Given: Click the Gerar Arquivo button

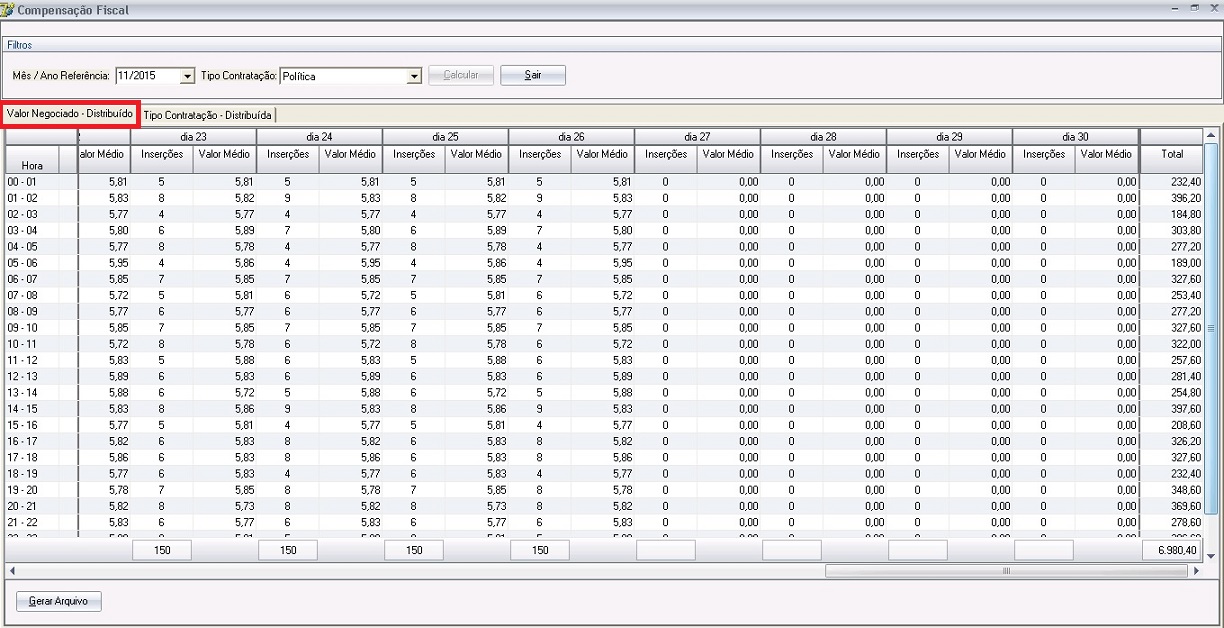Looking at the screenshot, I should pyautogui.click(x=59, y=601).
